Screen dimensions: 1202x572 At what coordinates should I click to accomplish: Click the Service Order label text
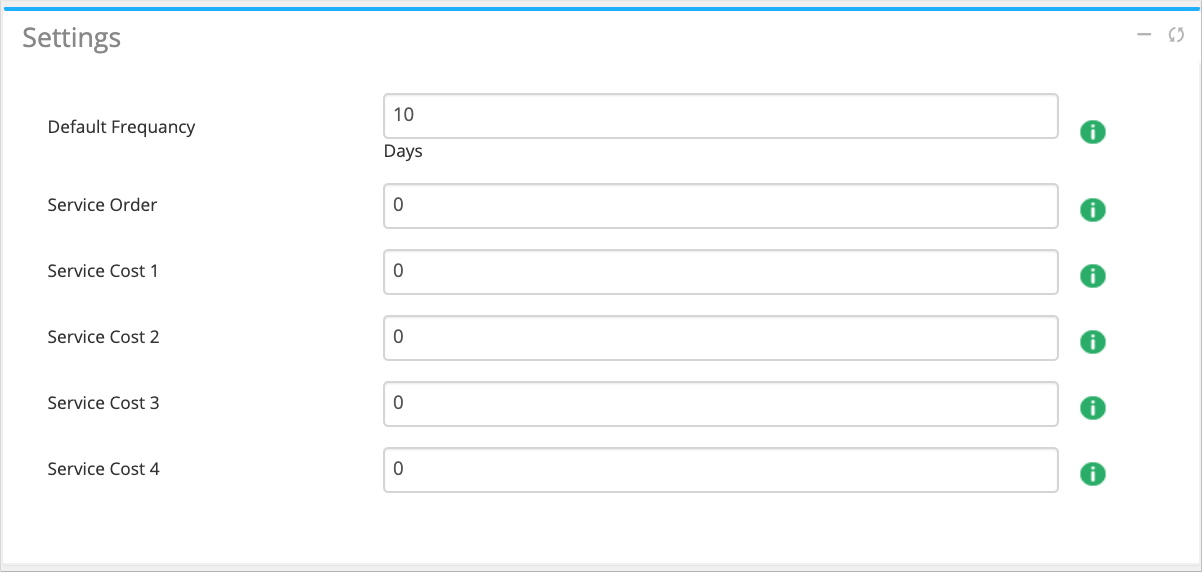[x=102, y=205]
